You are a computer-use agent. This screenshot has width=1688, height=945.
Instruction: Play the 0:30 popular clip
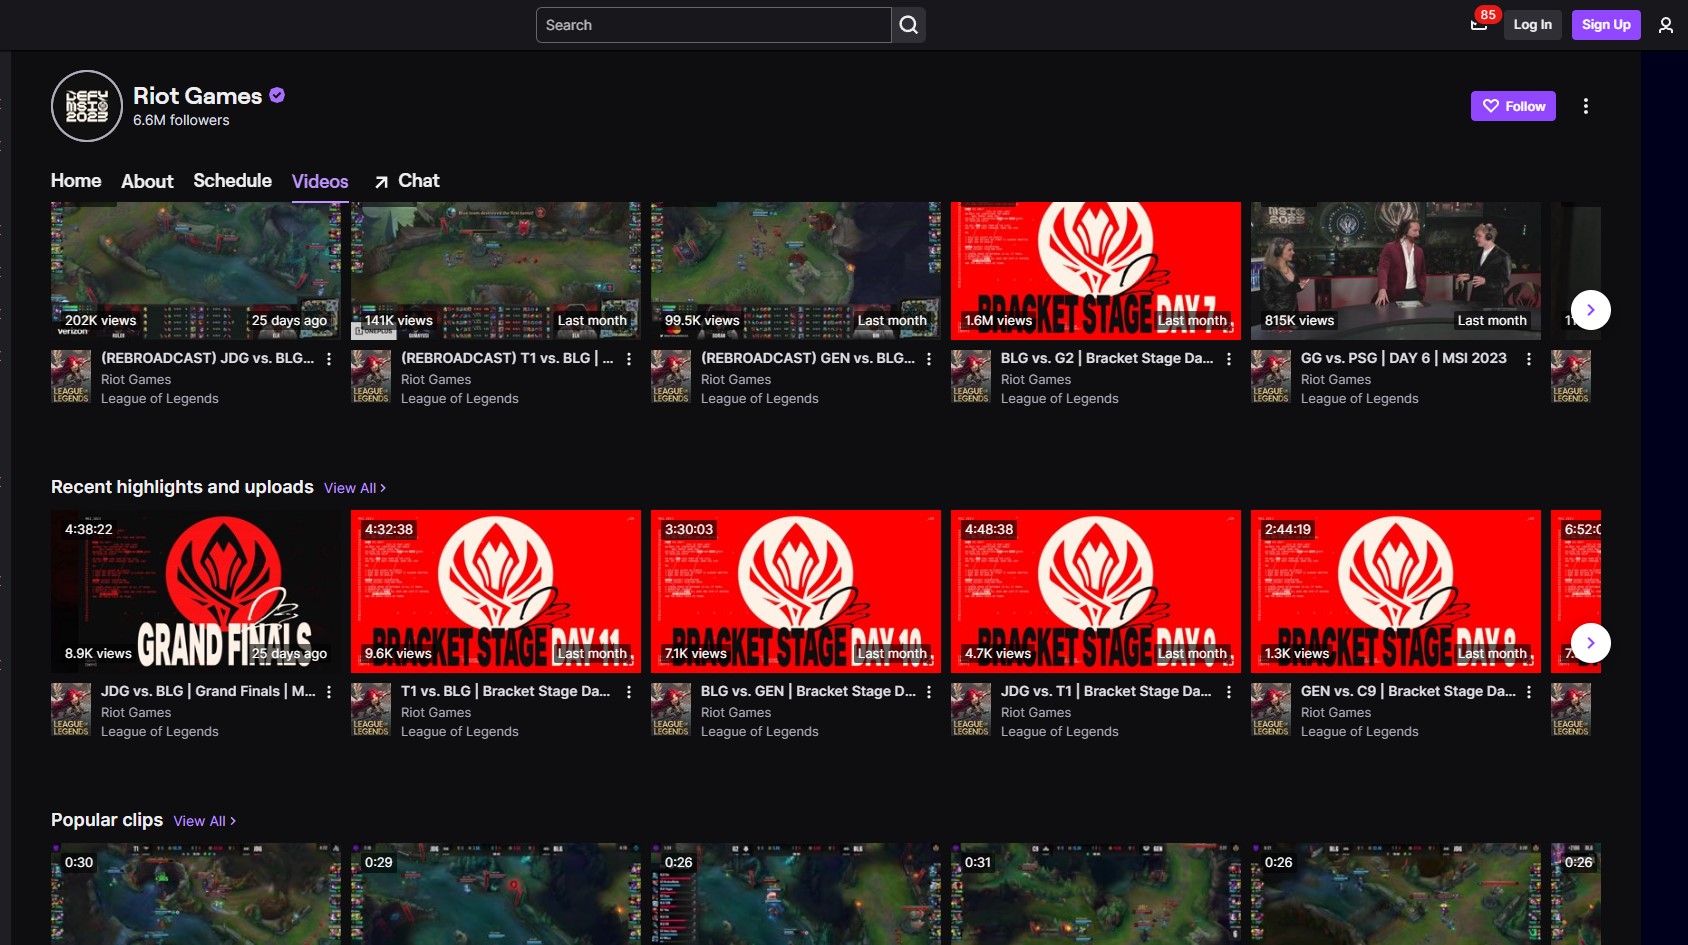pos(196,894)
